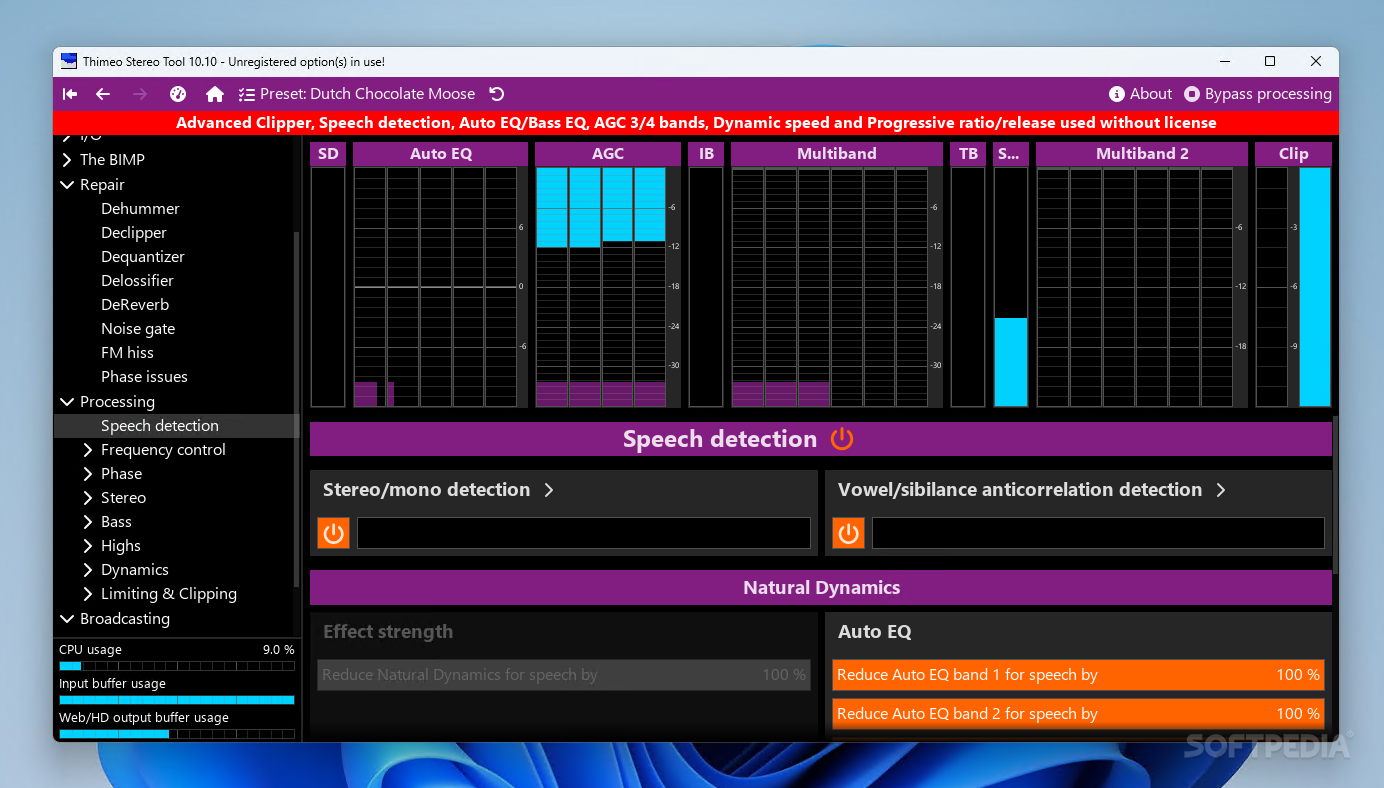Screen dimensions: 1384x788
Task: Adjust Reduce Auto EQ band 1 slider
Action: pyautogui.click(x=1078, y=675)
